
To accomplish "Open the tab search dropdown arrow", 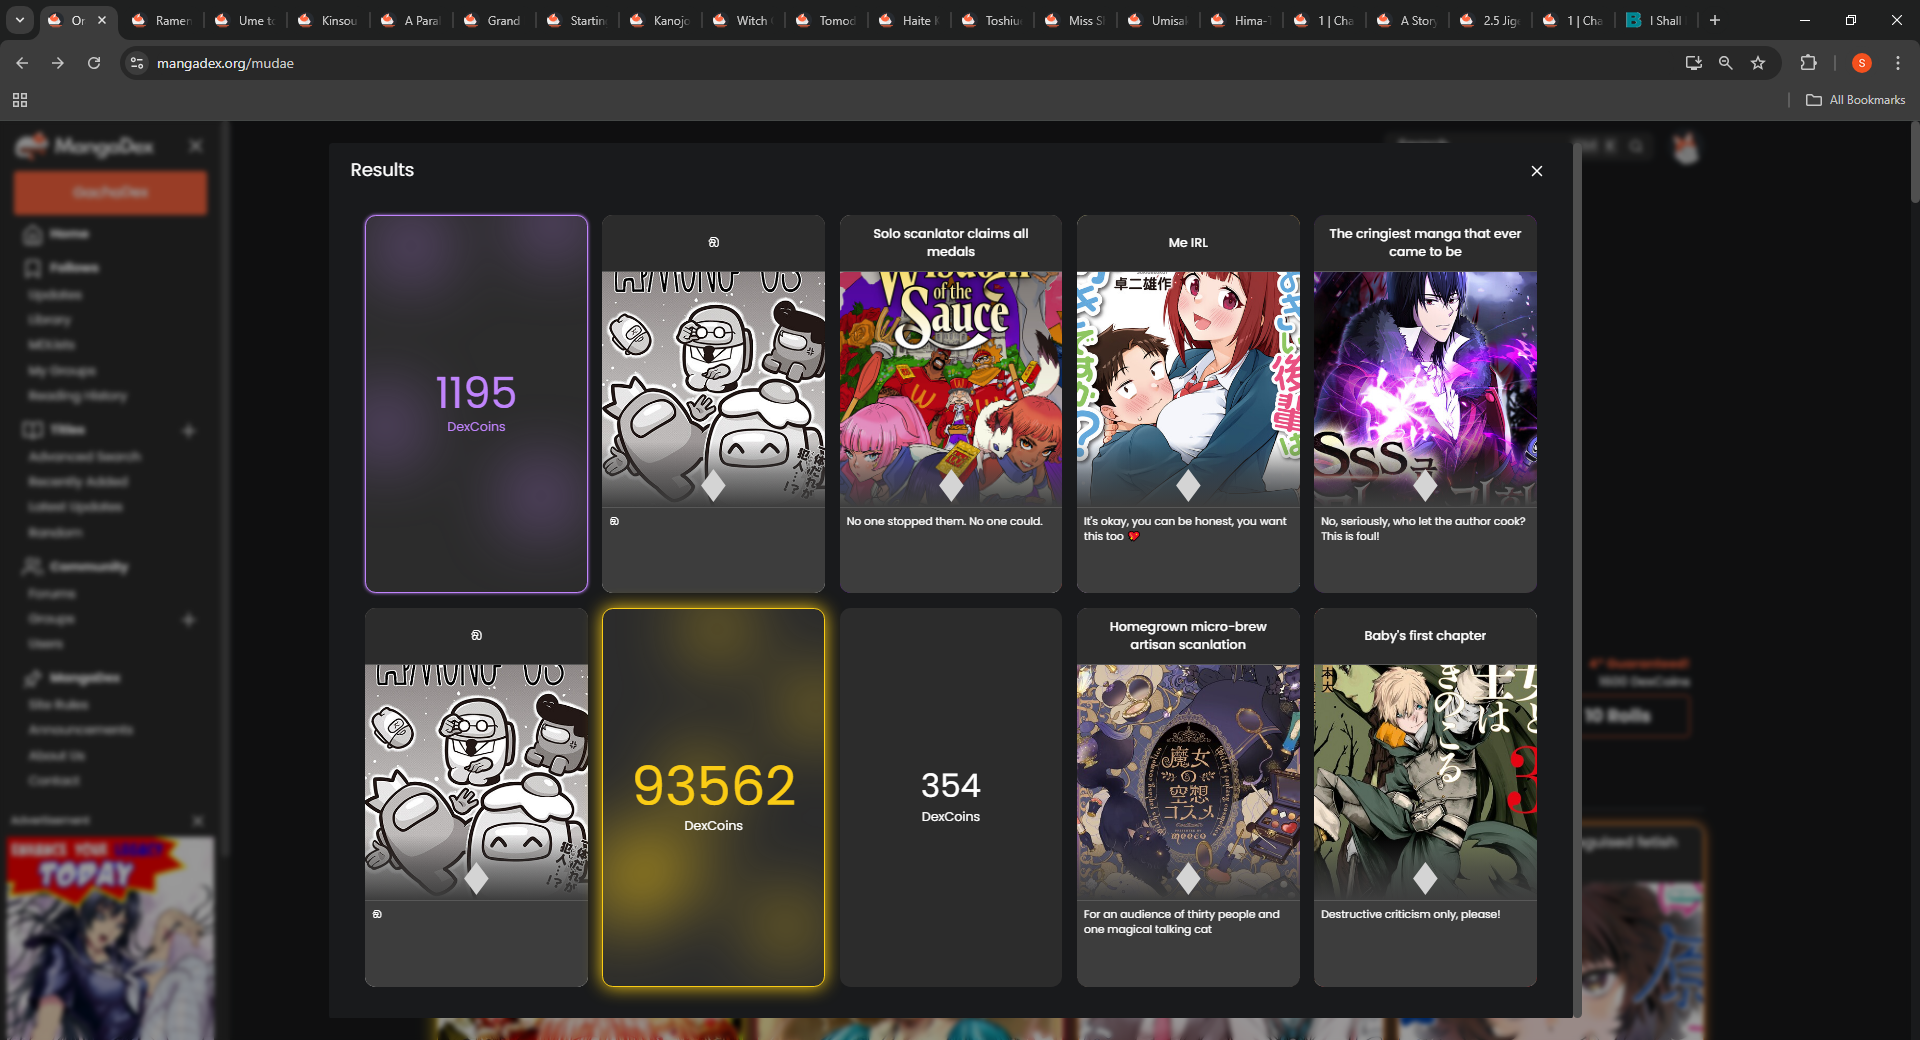I will [20, 20].
